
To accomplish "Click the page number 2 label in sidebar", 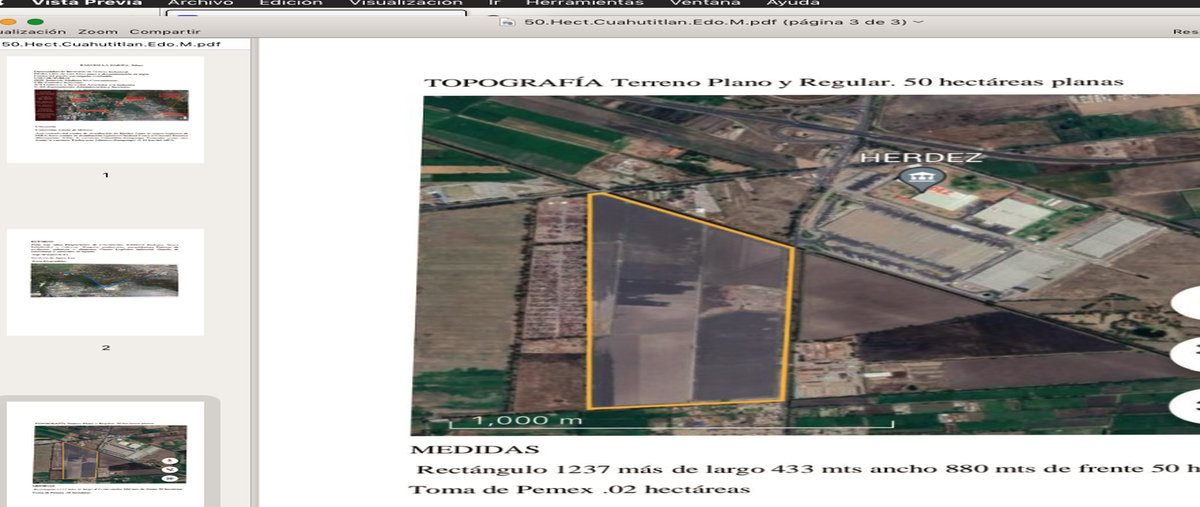I will [x=106, y=348].
